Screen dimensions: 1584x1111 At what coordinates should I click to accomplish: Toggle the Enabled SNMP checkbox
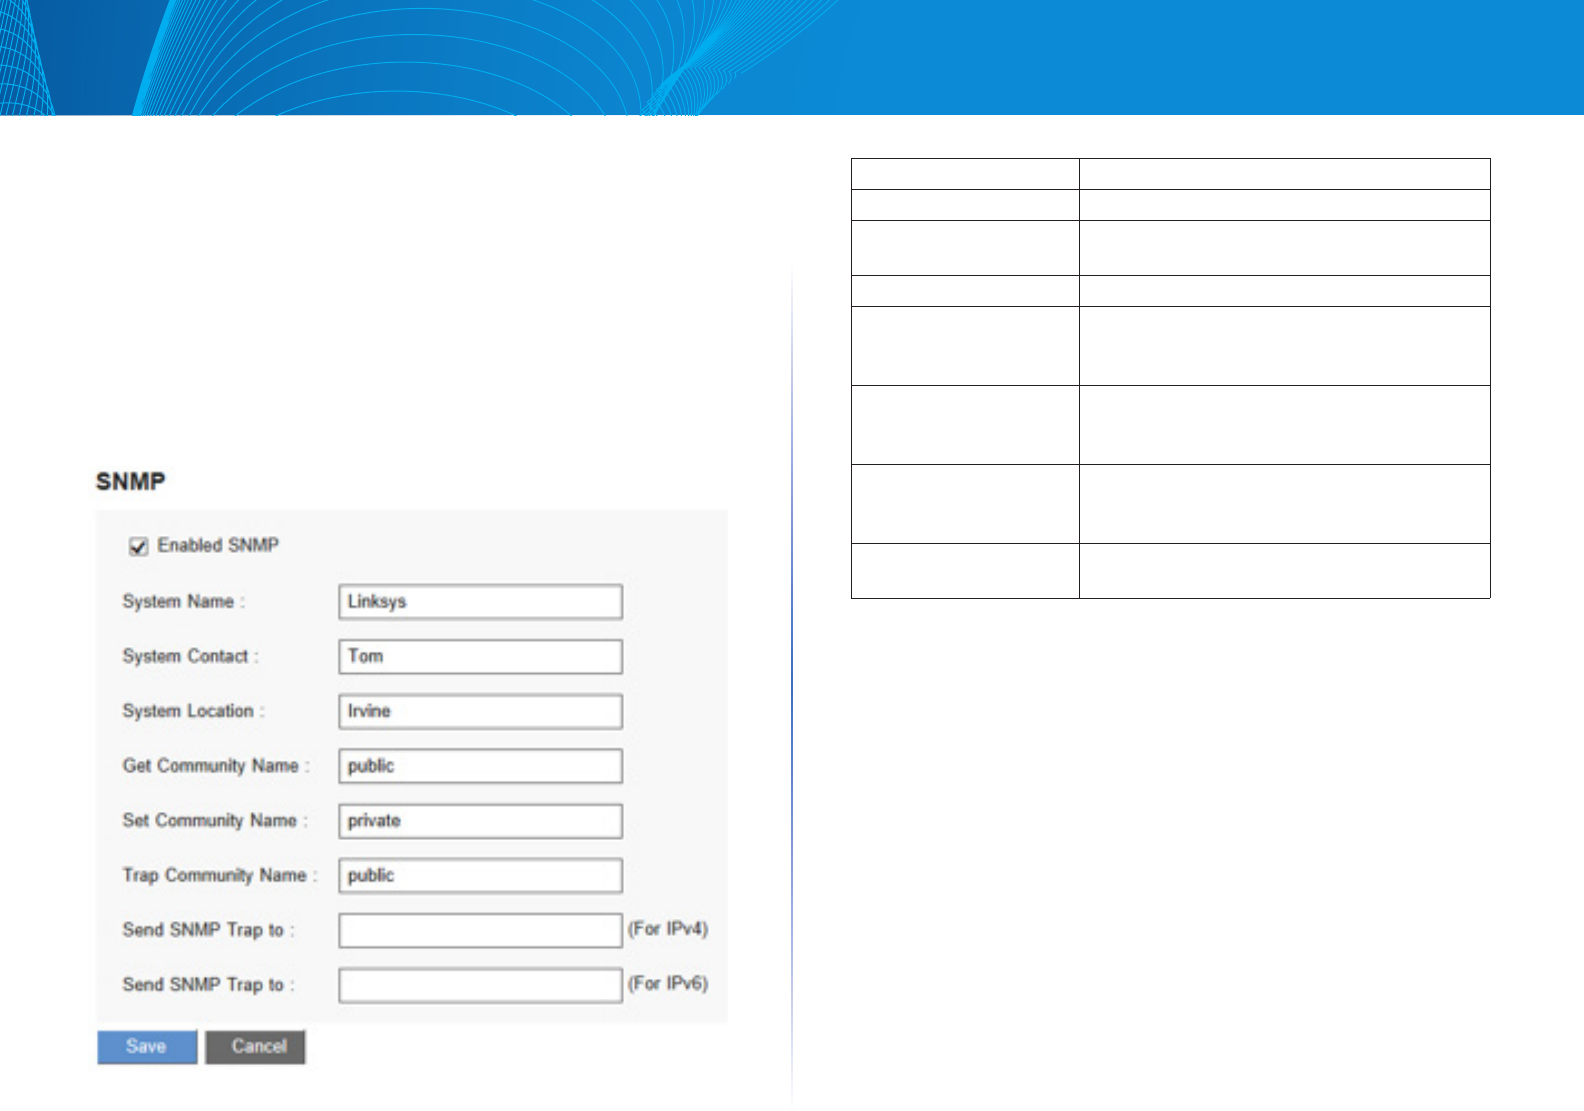[x=139, y=546]
